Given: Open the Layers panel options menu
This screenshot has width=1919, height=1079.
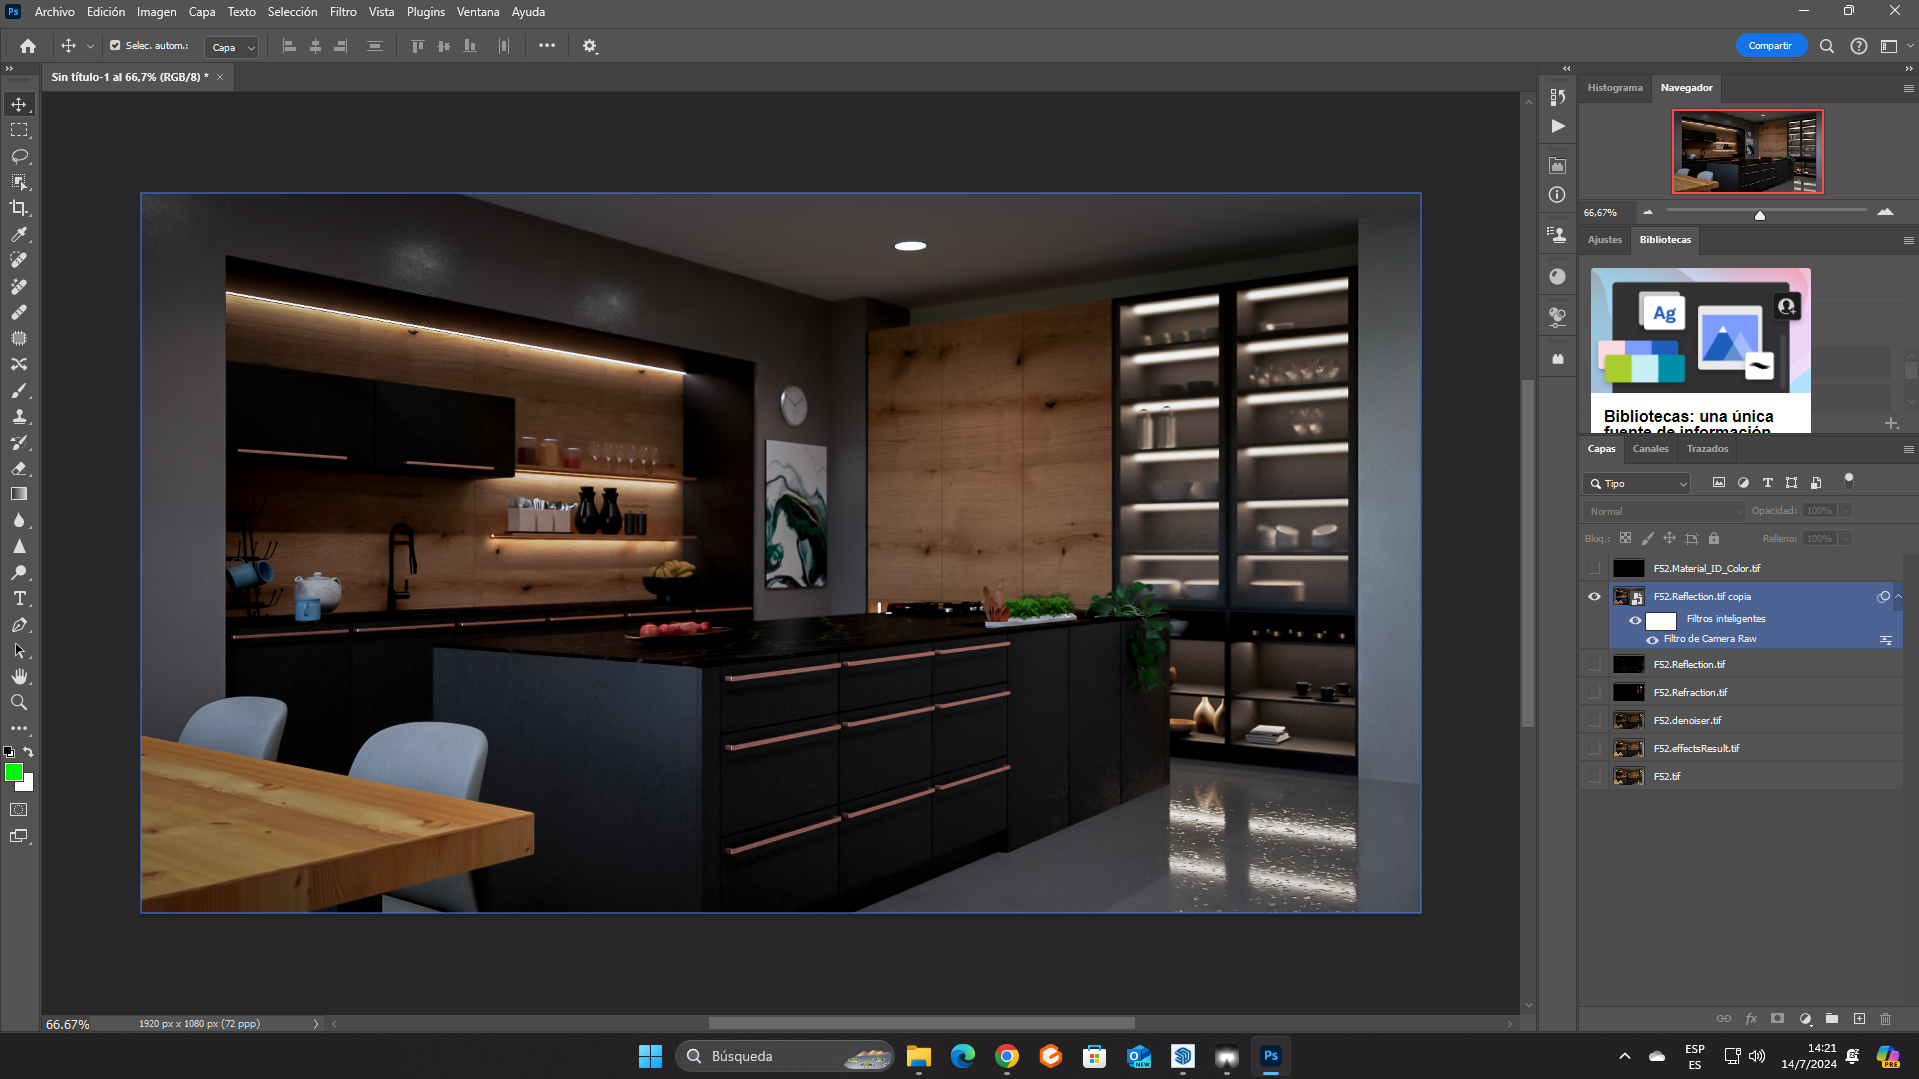Looking at the screenshot, I should click(x=1908, y=450).
